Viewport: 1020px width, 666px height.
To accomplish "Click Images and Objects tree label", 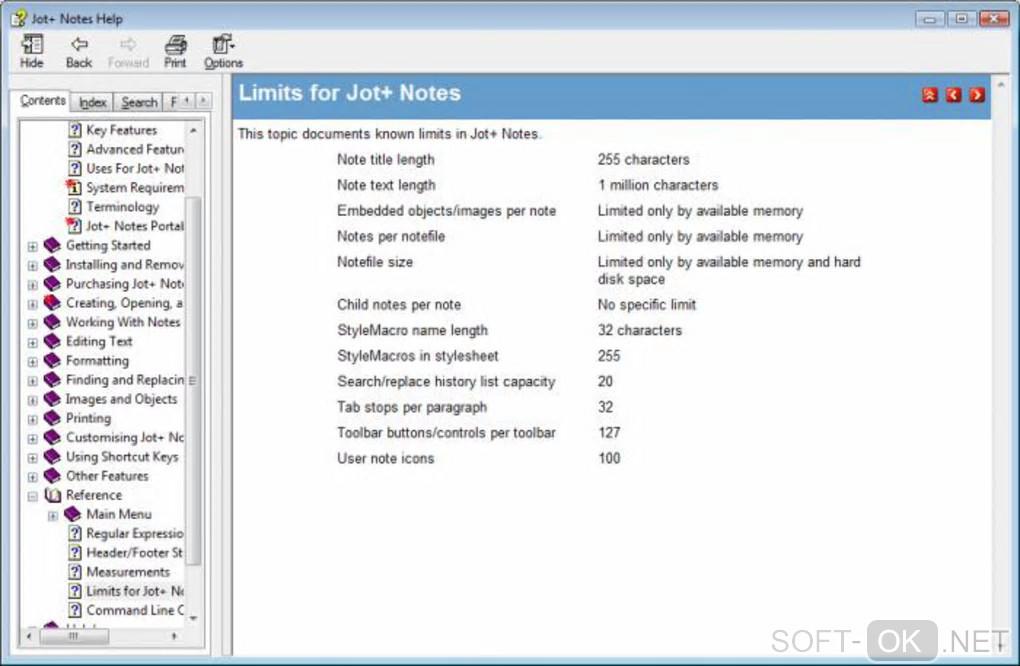I will [121, 399].
